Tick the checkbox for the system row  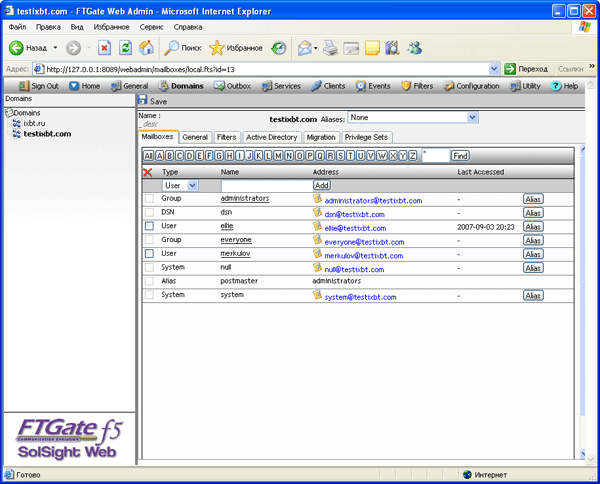149,295
